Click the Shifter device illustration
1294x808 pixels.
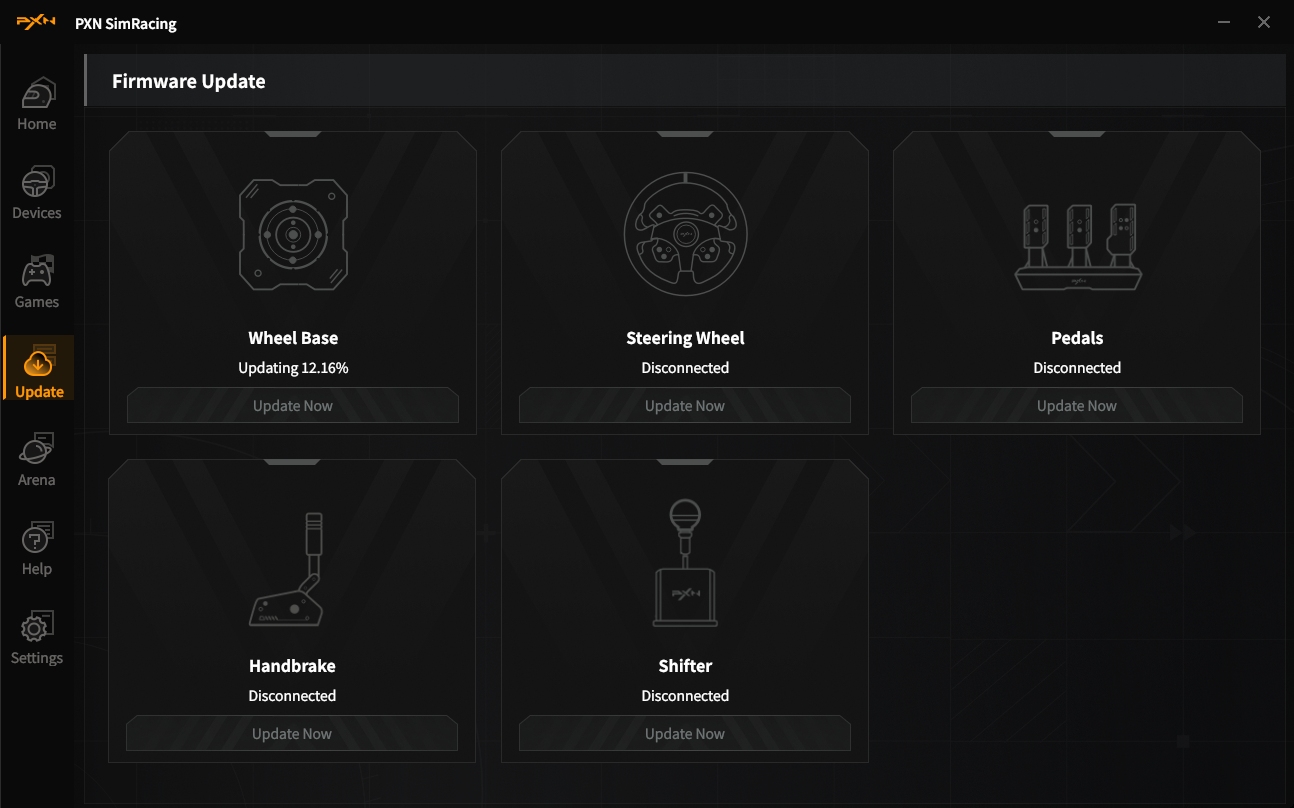(x=685, y=564)
